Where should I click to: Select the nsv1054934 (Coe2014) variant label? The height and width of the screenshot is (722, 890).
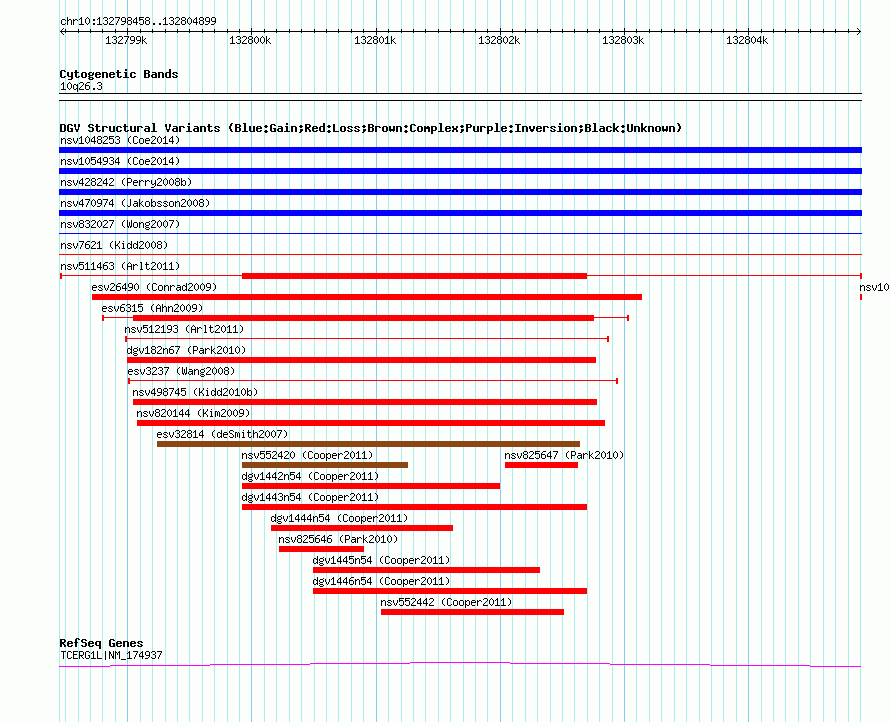click(120, 161)
